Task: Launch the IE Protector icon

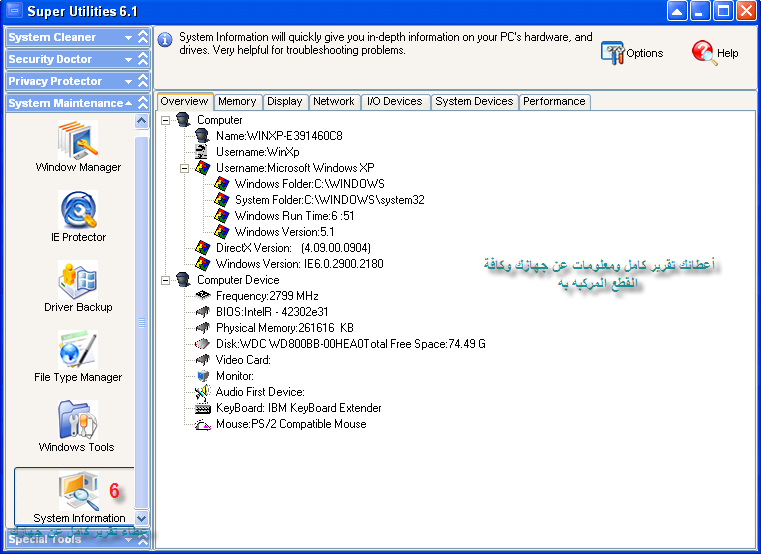Action: click(x=78, y=210)
